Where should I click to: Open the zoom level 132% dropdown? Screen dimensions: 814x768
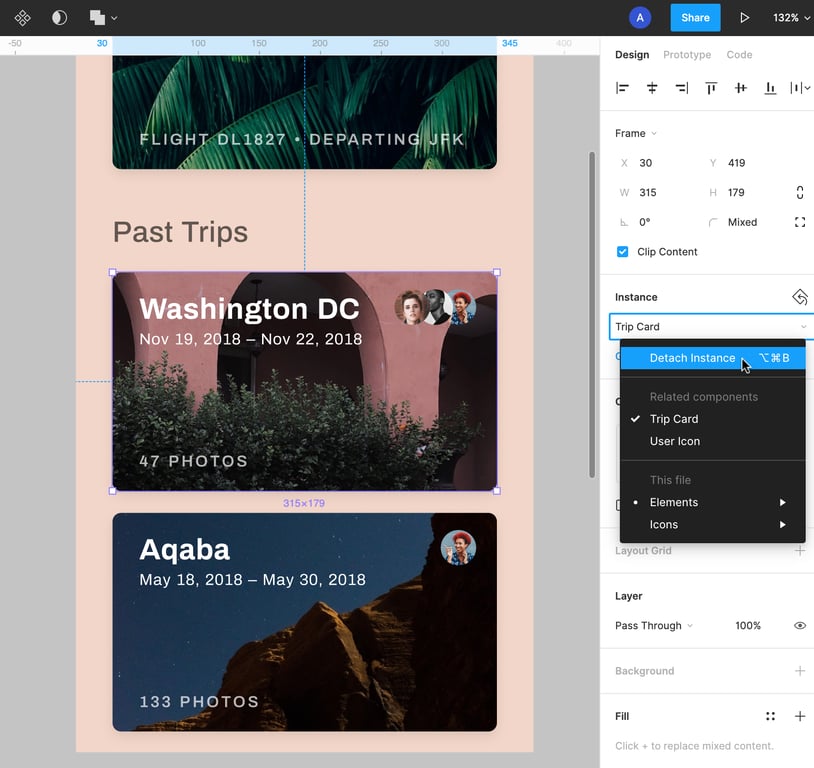click(791, 18)
